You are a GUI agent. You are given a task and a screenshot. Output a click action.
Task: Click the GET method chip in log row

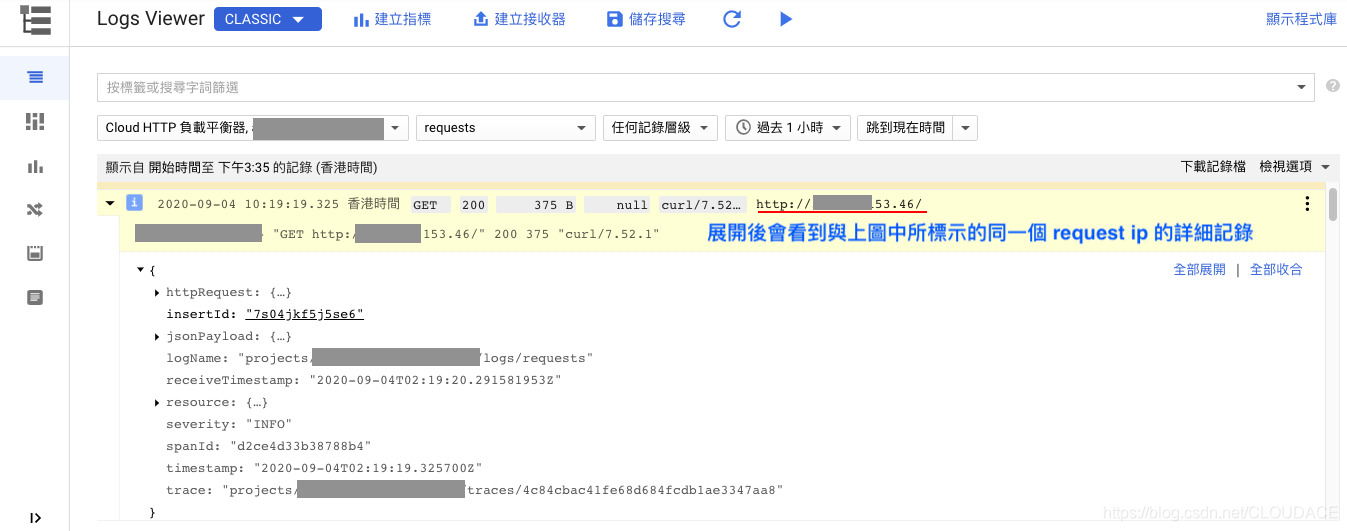point(431,204)
